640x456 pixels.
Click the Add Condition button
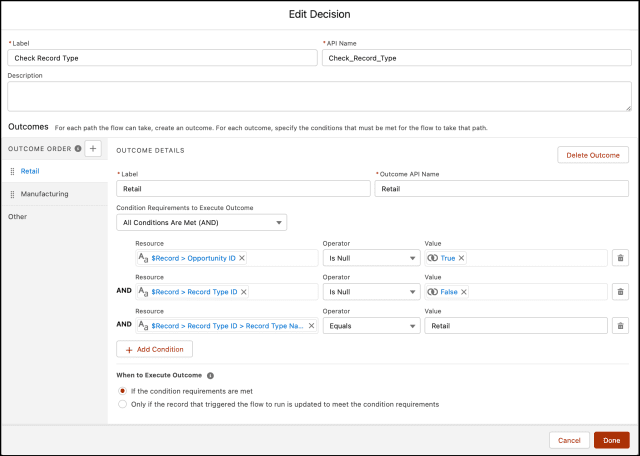click(155, 349)
